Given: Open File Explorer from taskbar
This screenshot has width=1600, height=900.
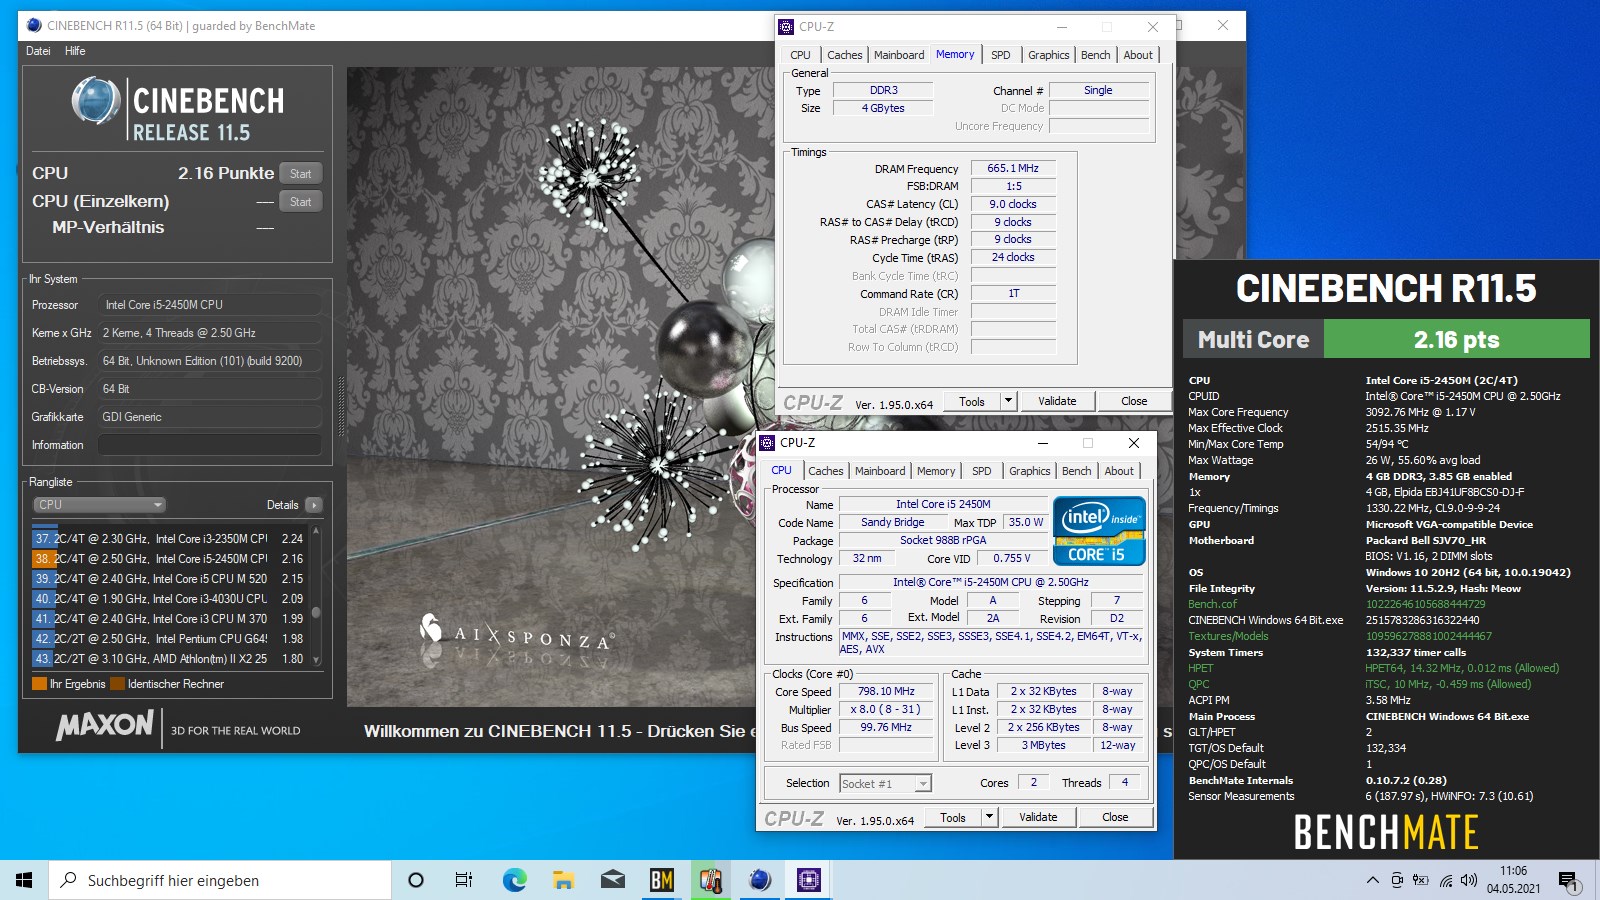Looking at the screenshot, I should click(x=563, y=880).
